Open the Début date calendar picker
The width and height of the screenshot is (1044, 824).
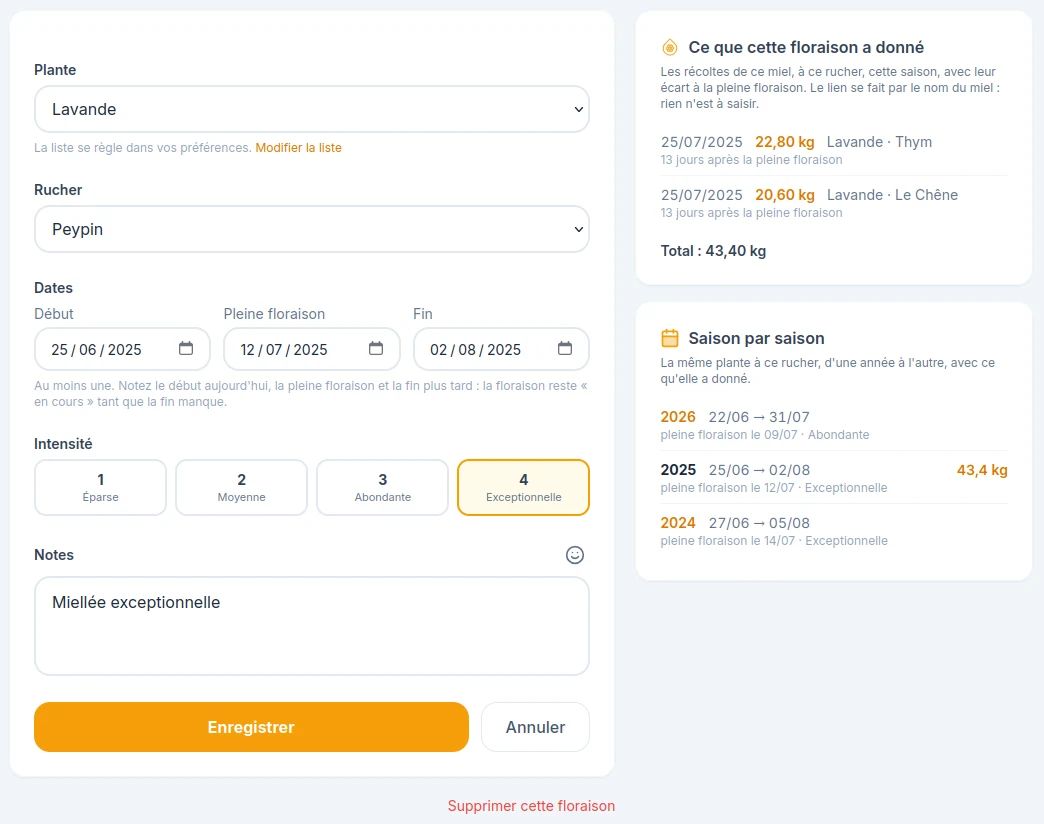186,348
